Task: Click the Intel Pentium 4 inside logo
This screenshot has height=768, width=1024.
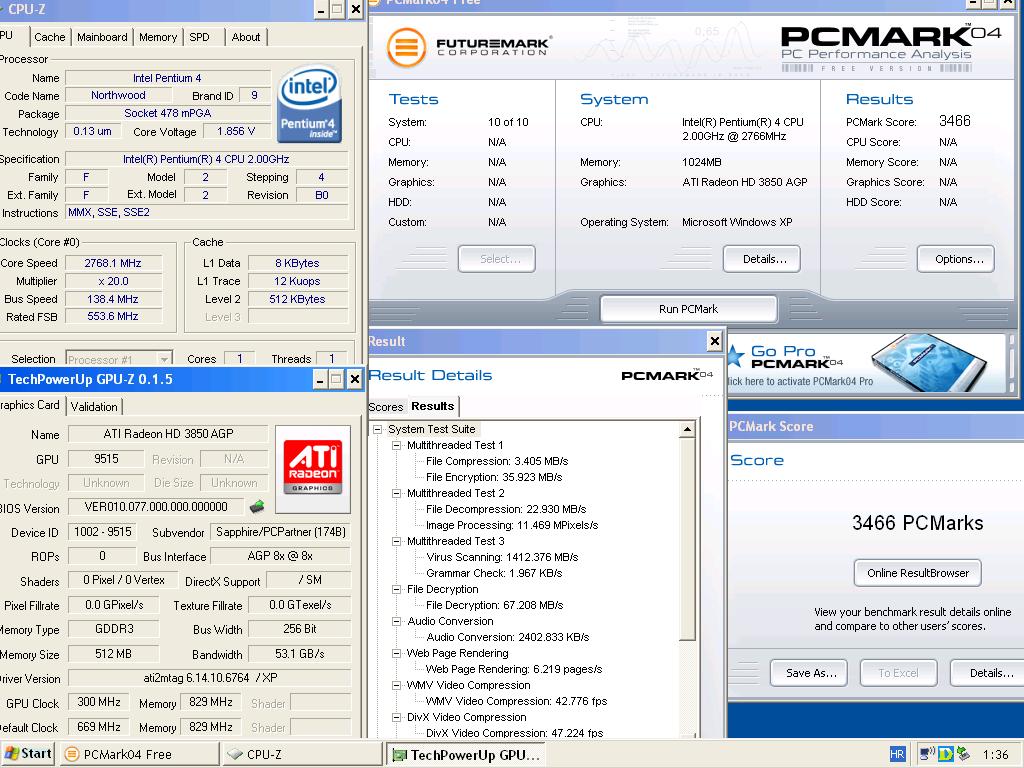Action: (309, 104)
